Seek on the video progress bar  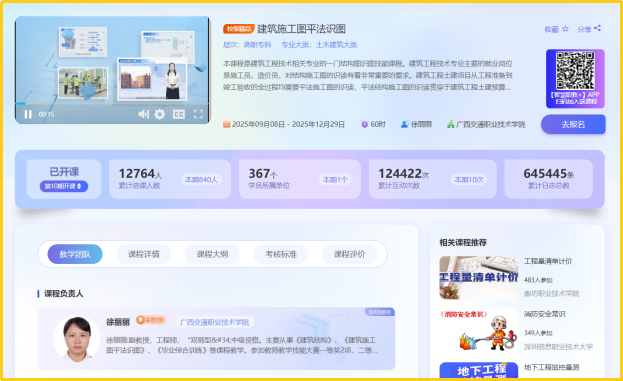(112, 104)
